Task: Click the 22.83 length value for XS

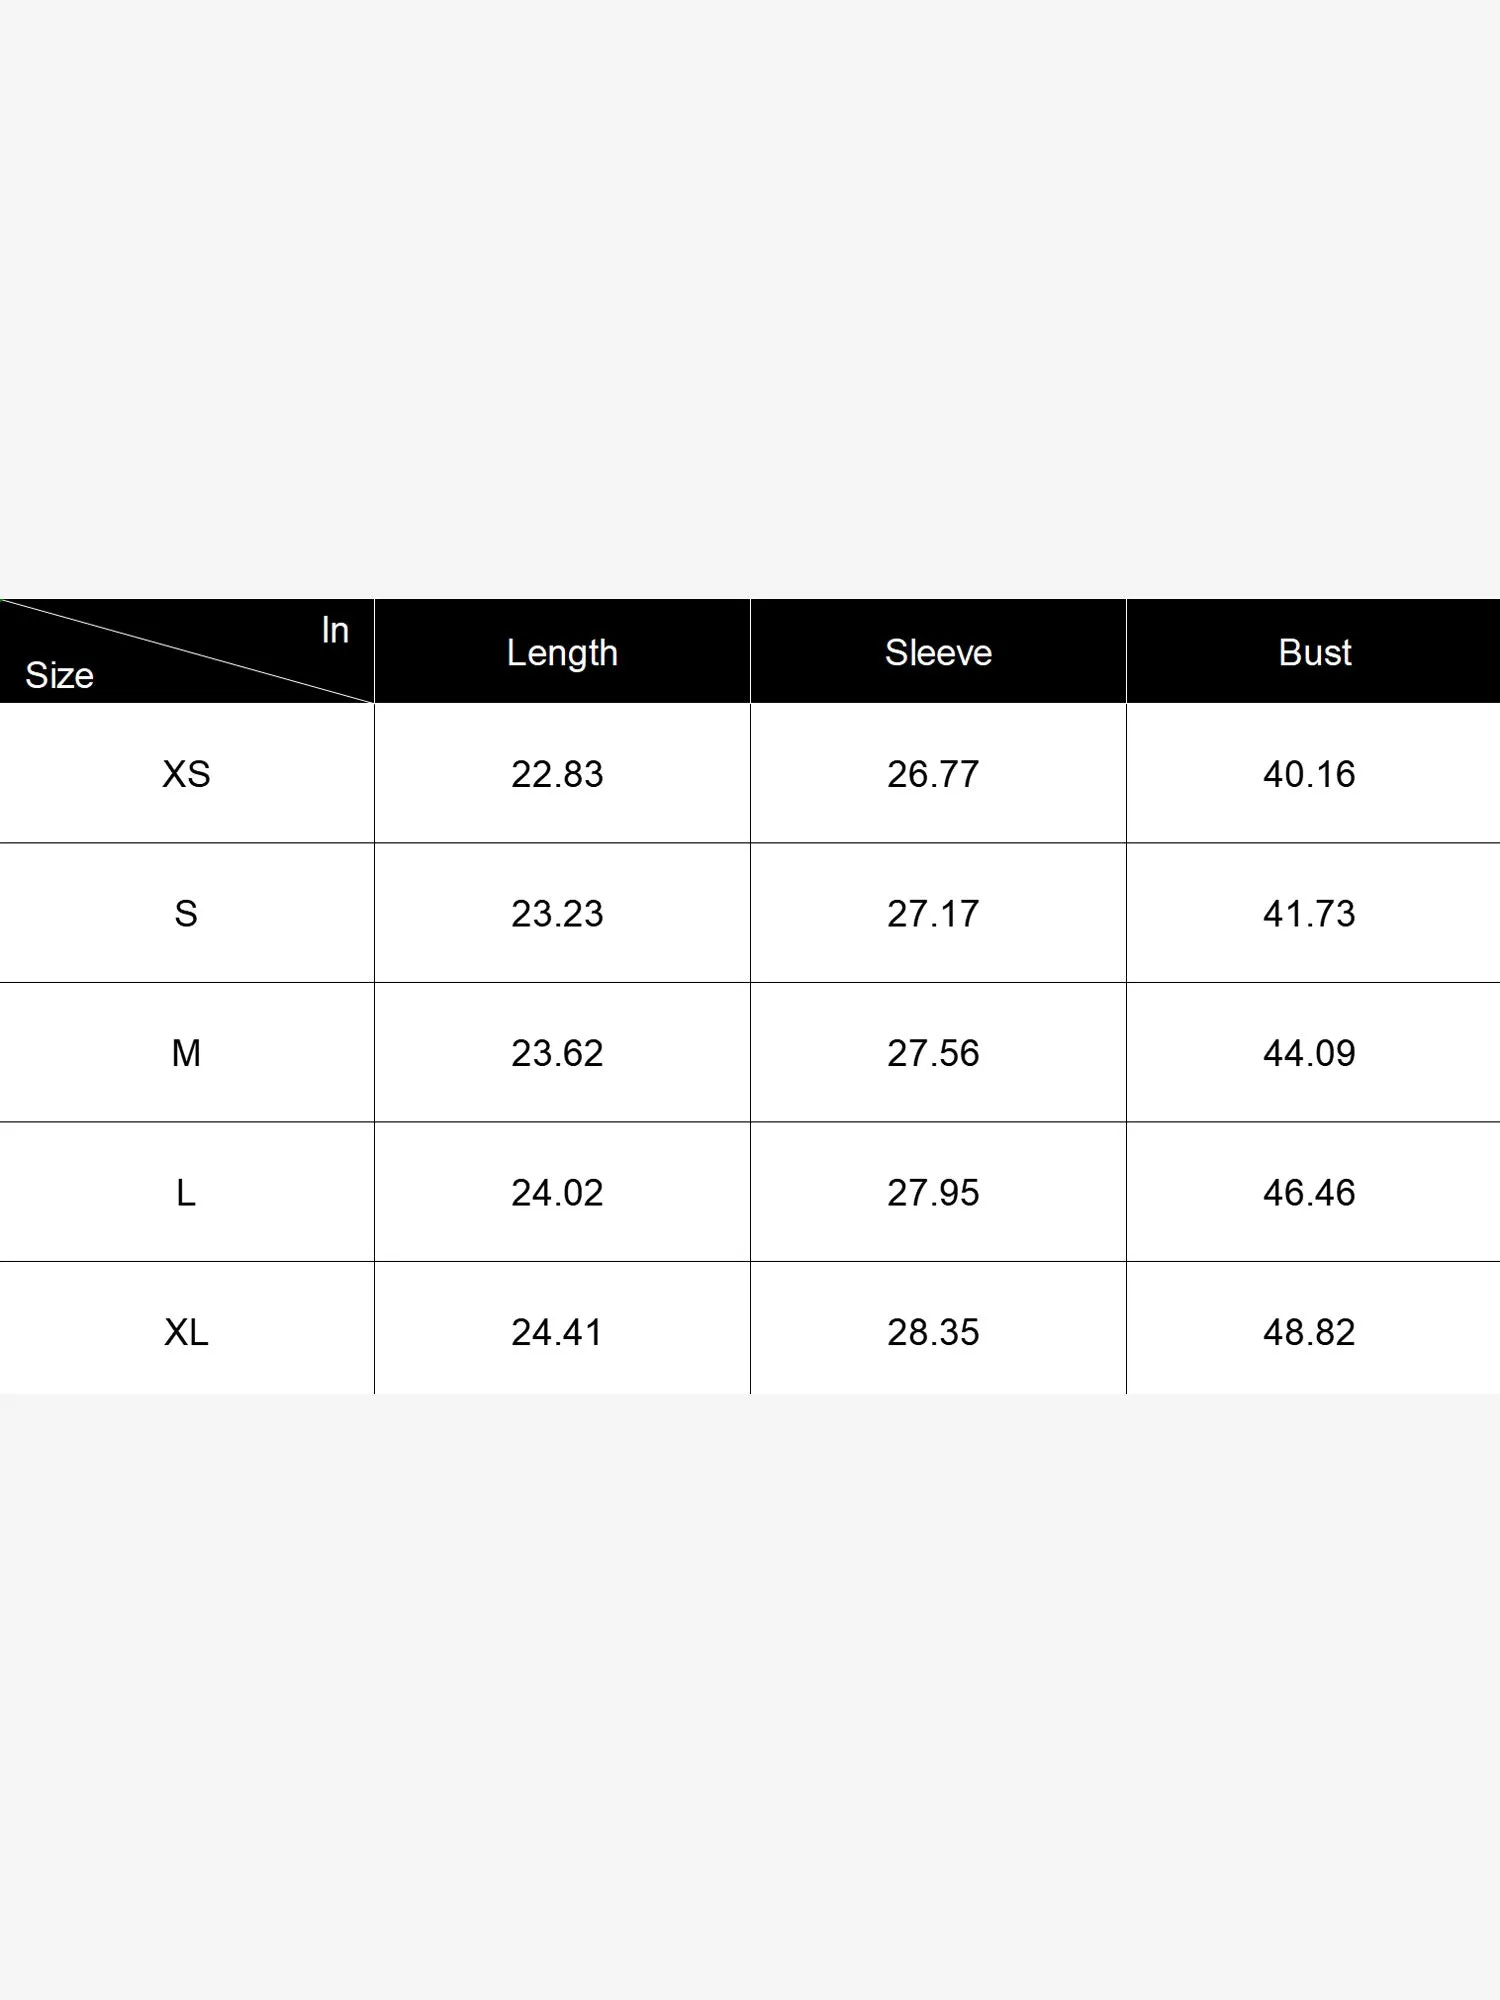Action: coord(557,774)
